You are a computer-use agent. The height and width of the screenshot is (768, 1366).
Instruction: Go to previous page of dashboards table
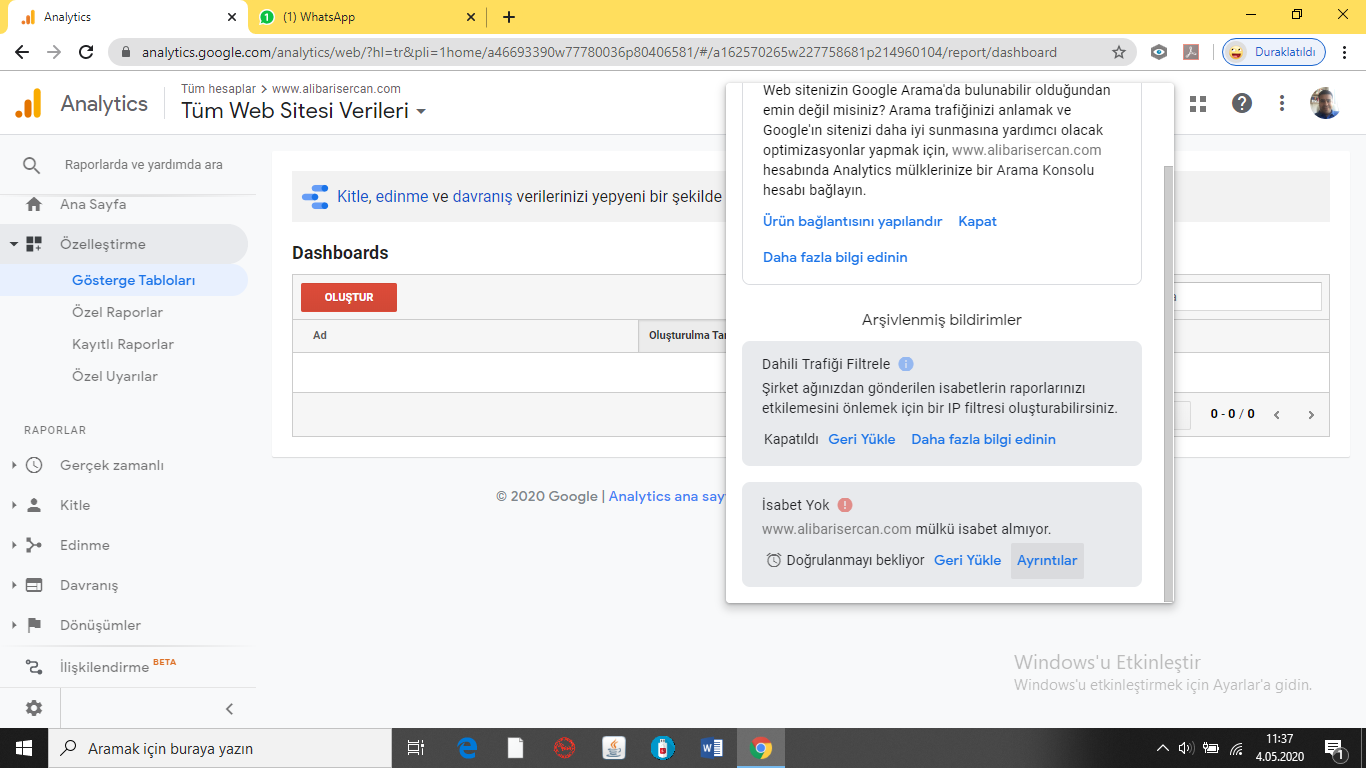click(x=1277, y=414)
